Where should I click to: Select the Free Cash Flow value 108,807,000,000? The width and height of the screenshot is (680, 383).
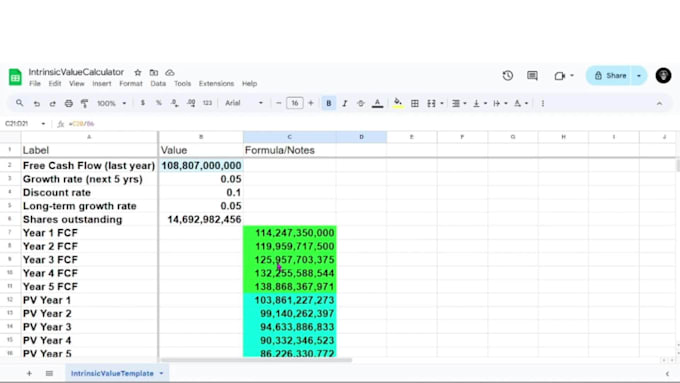(x=201, y=166)
